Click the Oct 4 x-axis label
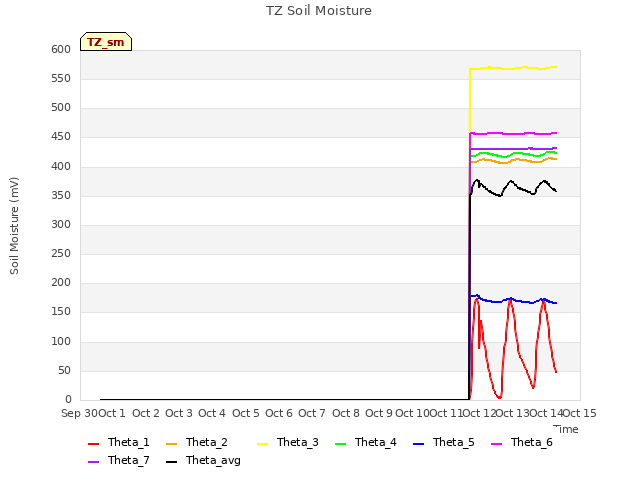 pos(212,413)
